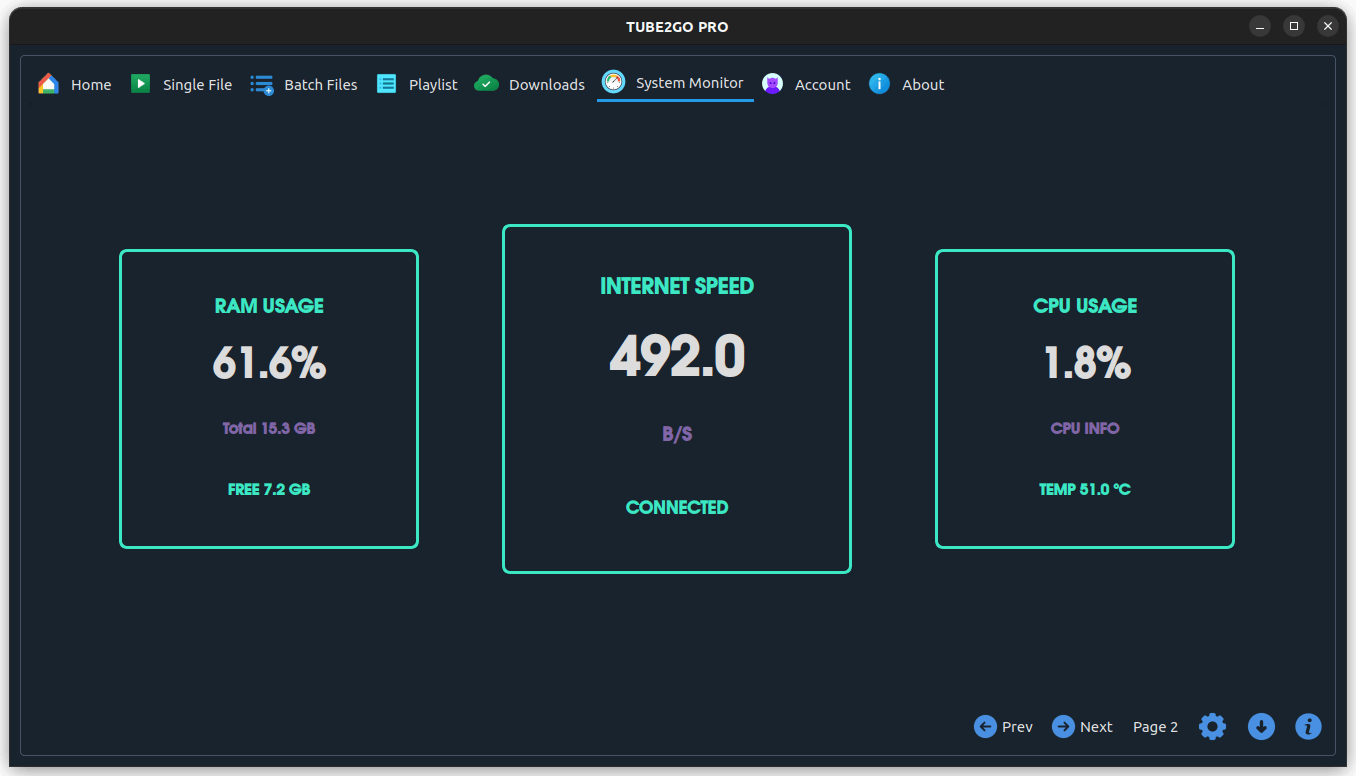Go to the Batch Files tab
Image resolution: width=1356 pixels, height=776 pixels.
[304, 84]
